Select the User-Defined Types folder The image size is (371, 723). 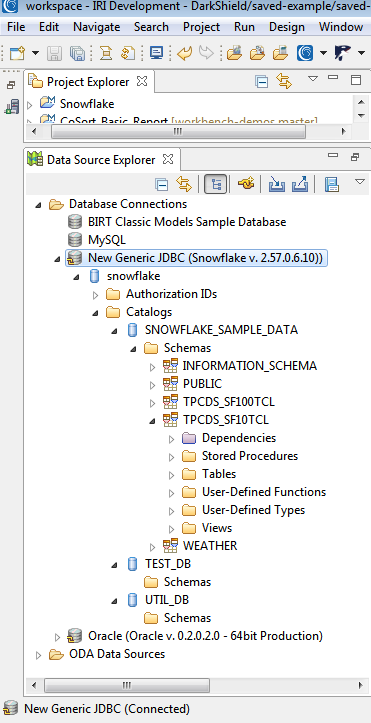point(253,510)
